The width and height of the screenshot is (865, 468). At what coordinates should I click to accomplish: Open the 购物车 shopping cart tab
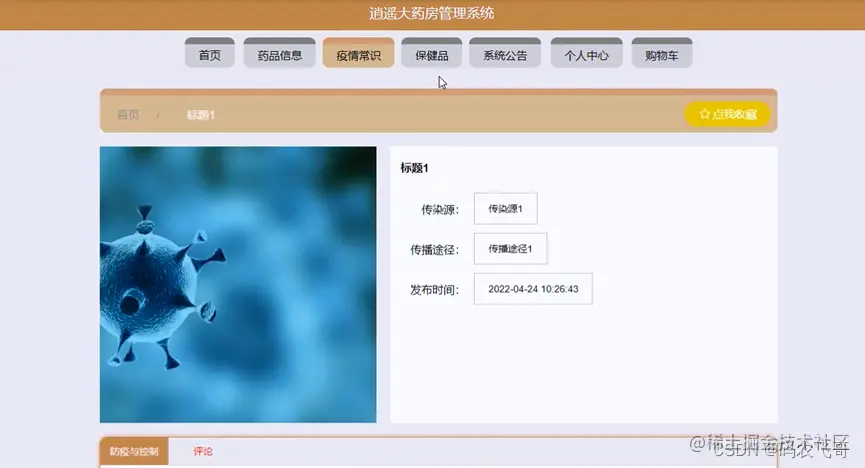pyautogui.click(x=661, y=53)
